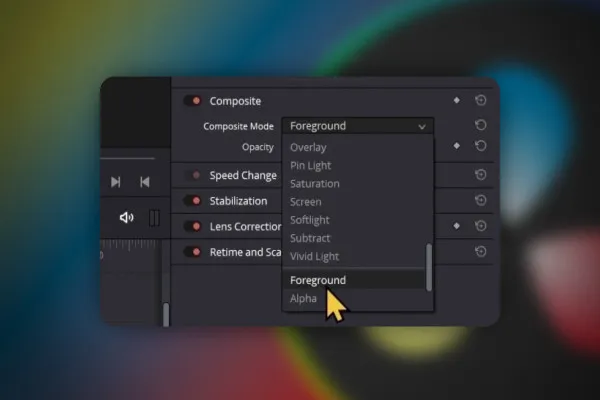Reset Lens Correction settings
The width and height of the screenshot is (600, 400).
pos(481,226)
